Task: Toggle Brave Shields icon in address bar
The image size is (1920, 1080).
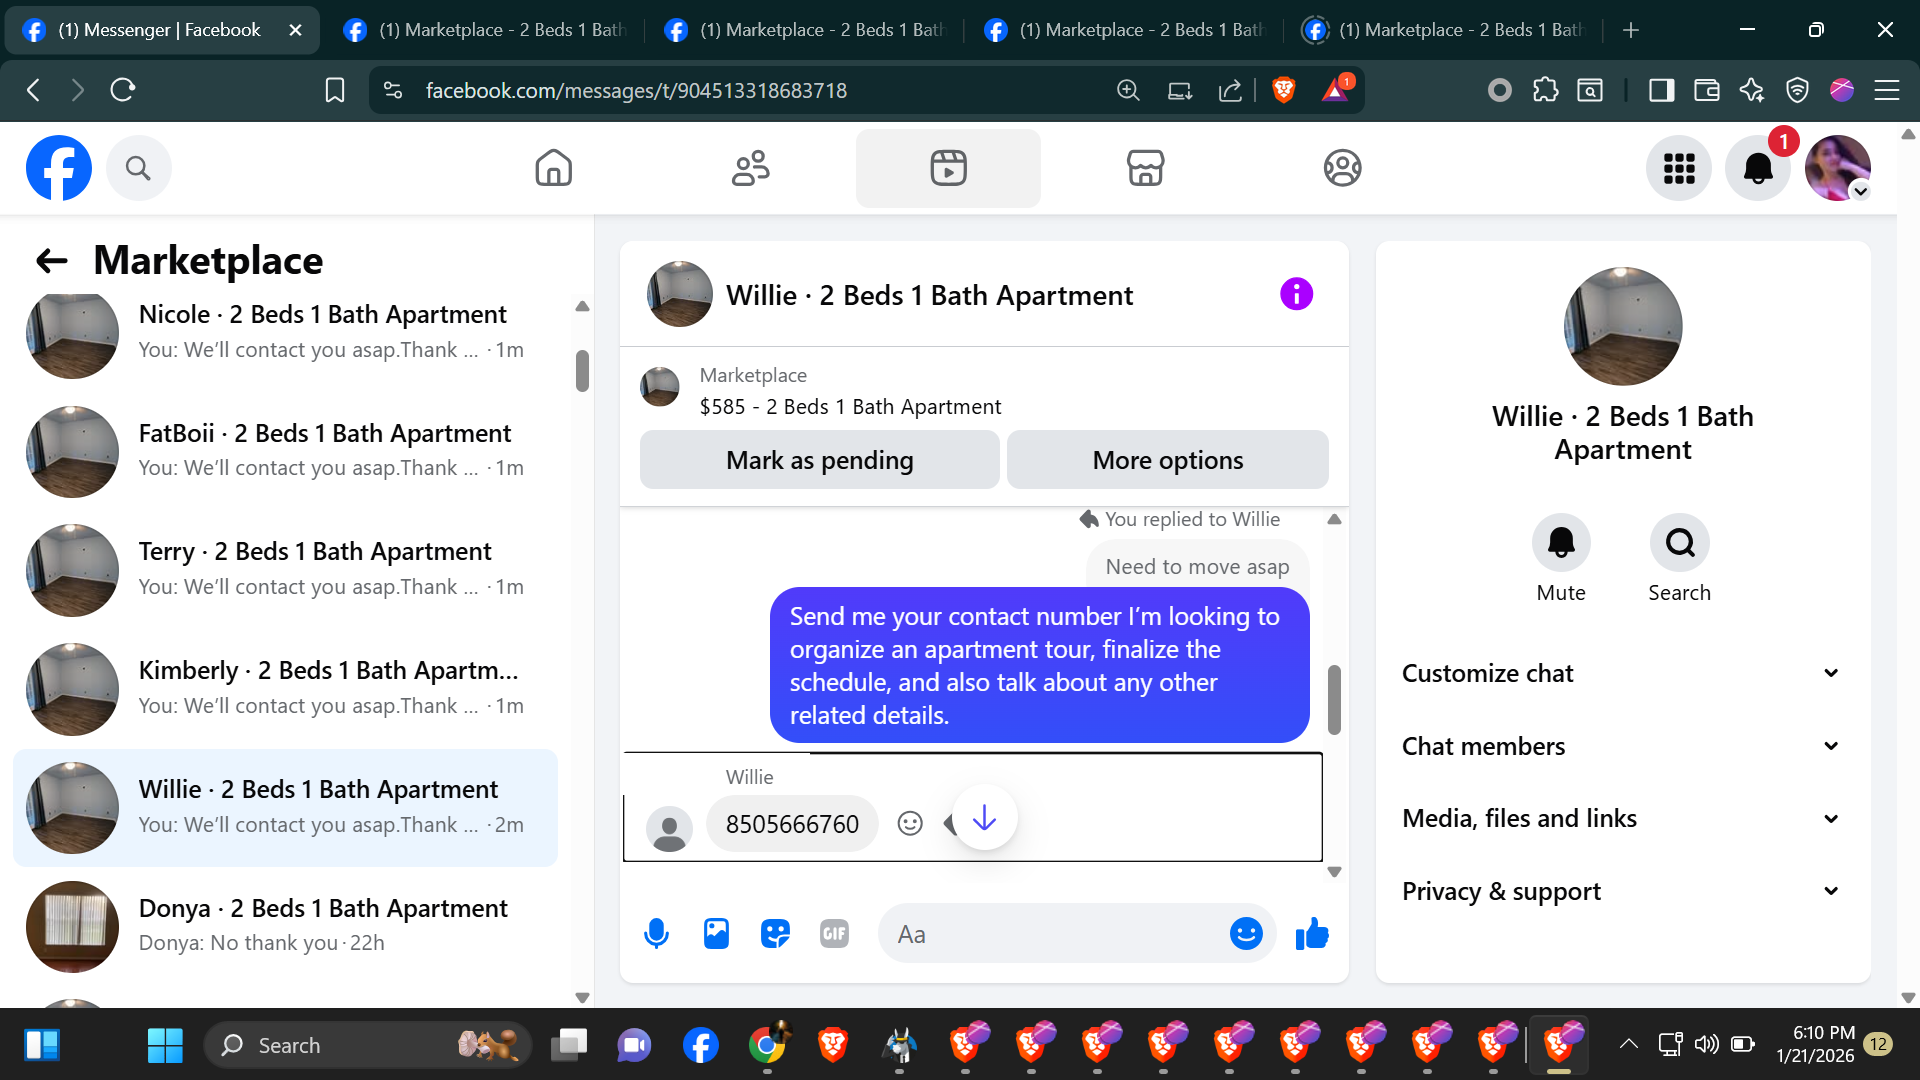Action: coord(1284,91)
